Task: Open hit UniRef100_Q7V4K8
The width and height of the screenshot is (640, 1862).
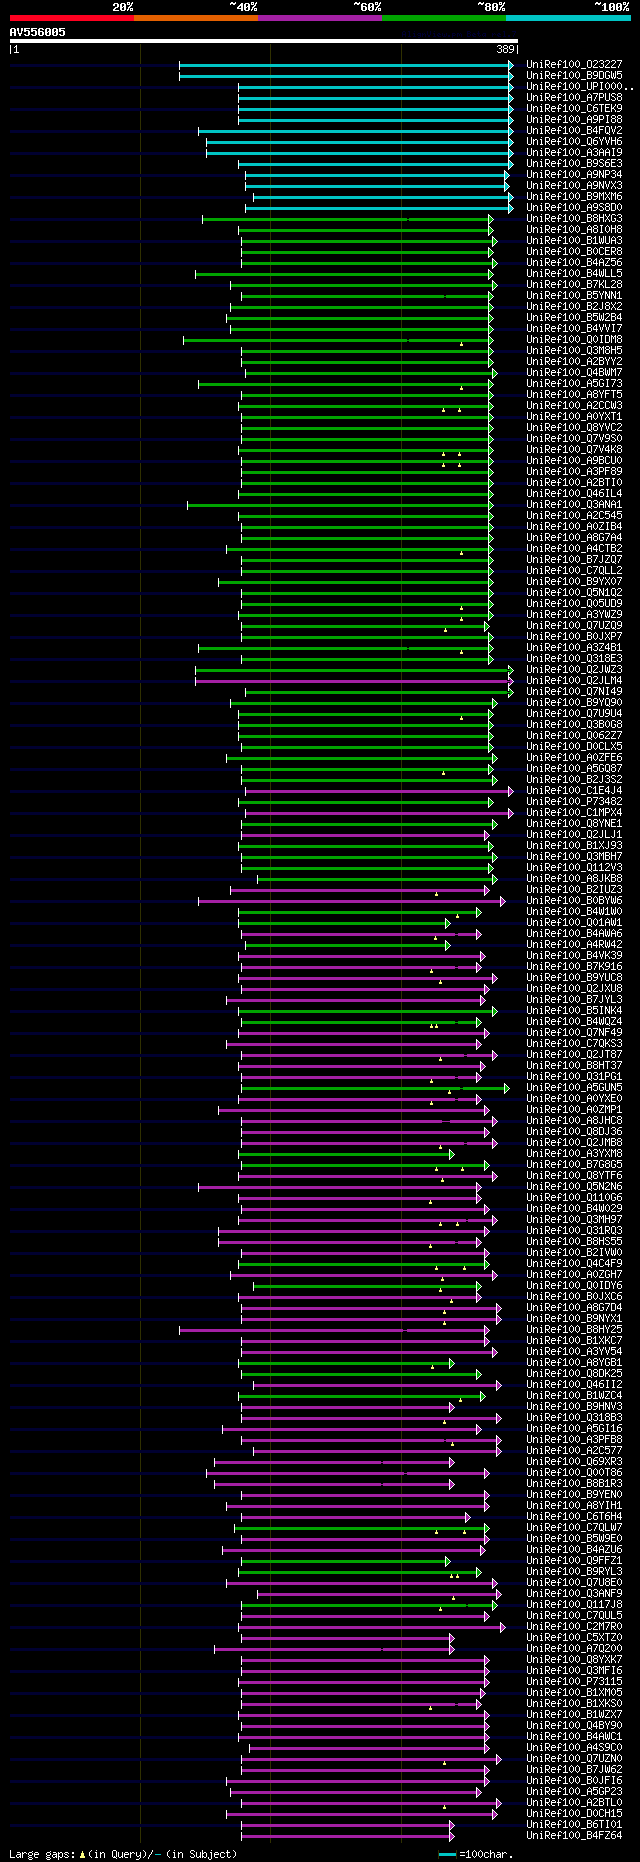Action: (x=574, y=449)
